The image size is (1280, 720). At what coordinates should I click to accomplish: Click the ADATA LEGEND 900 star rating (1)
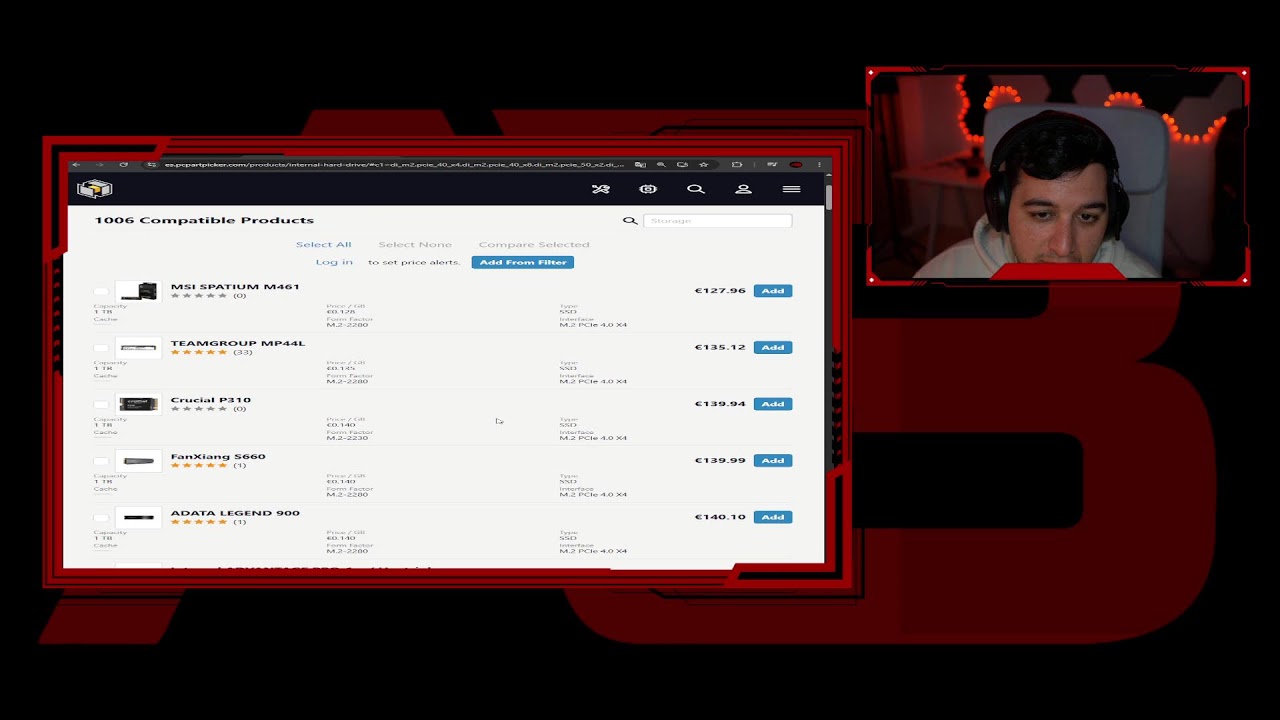click(x=199, y=522)
